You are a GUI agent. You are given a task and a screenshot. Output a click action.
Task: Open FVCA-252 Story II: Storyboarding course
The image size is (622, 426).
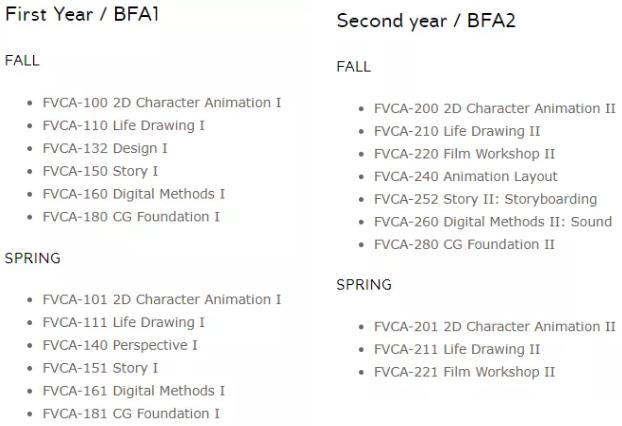pyautogui.click(x=486, y=199)
